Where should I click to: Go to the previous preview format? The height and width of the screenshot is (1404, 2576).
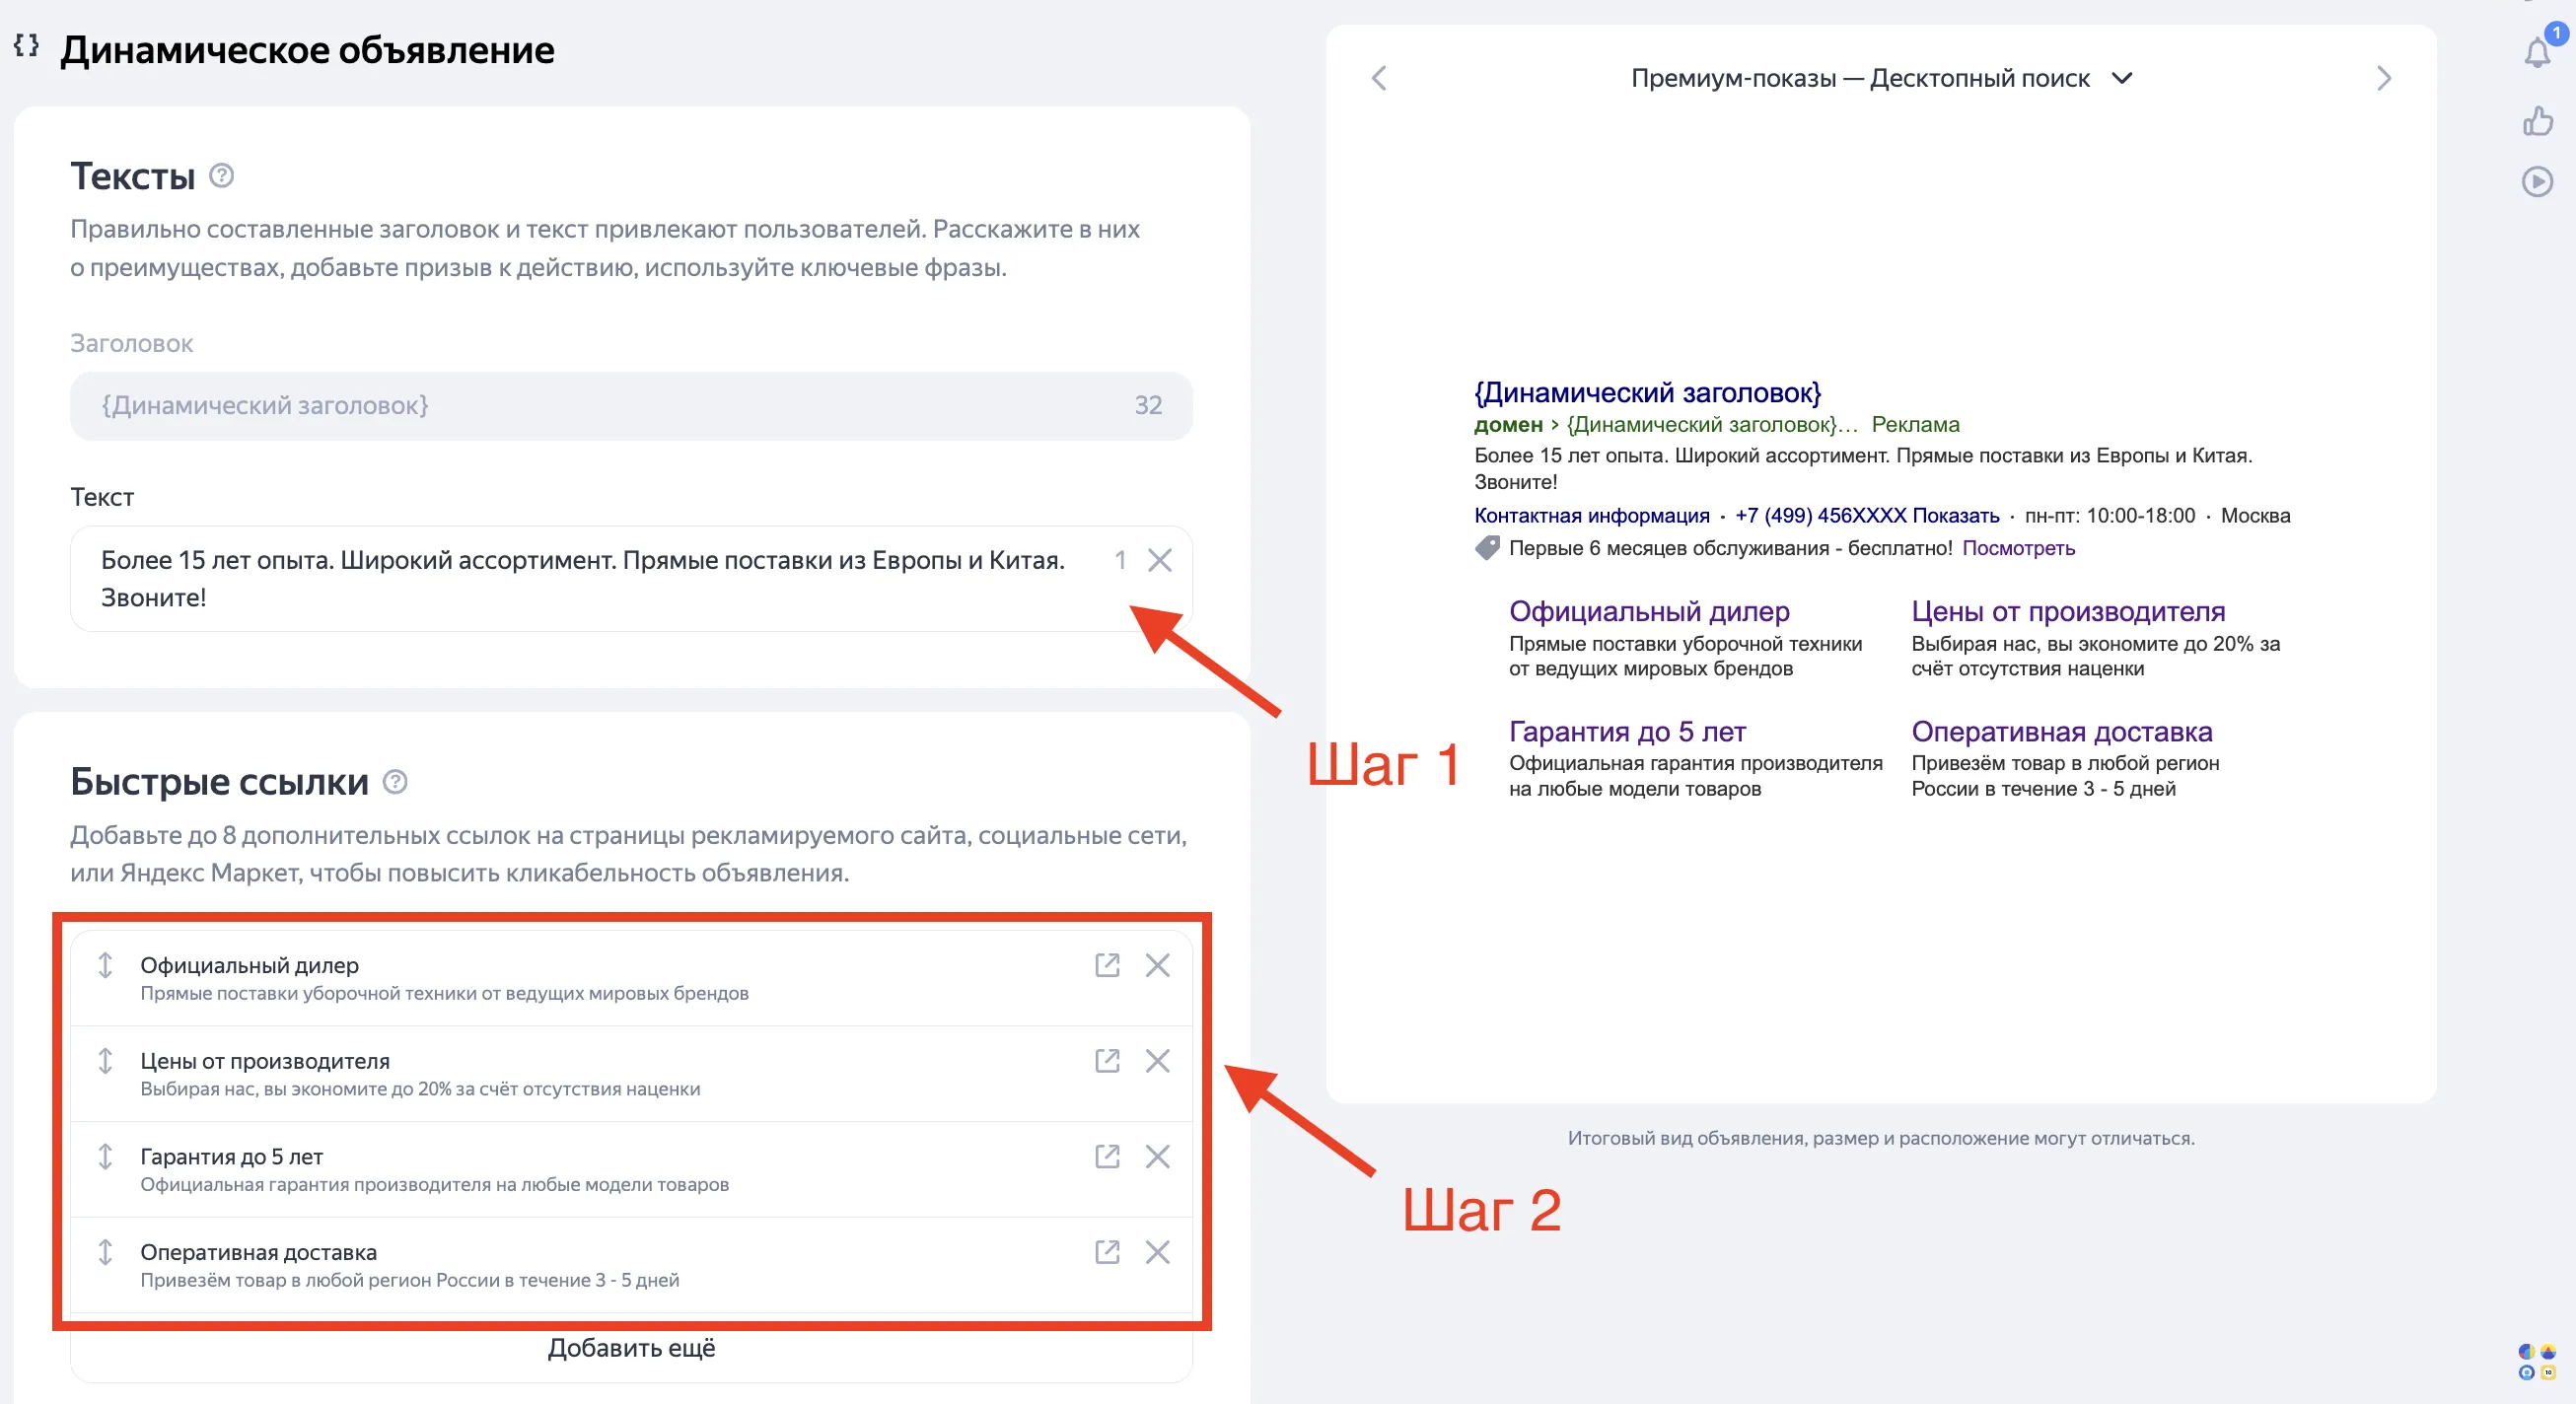tap(1379, 78)
